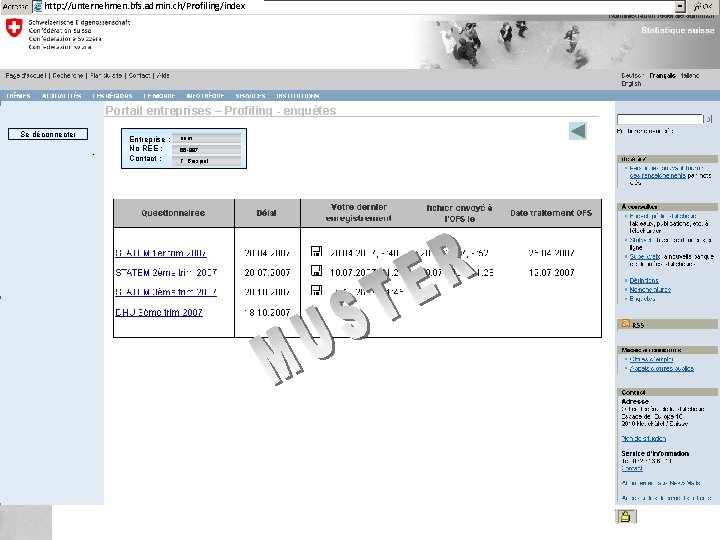
Task: Click Date traitement OFS column header
Action: point(551,213)
